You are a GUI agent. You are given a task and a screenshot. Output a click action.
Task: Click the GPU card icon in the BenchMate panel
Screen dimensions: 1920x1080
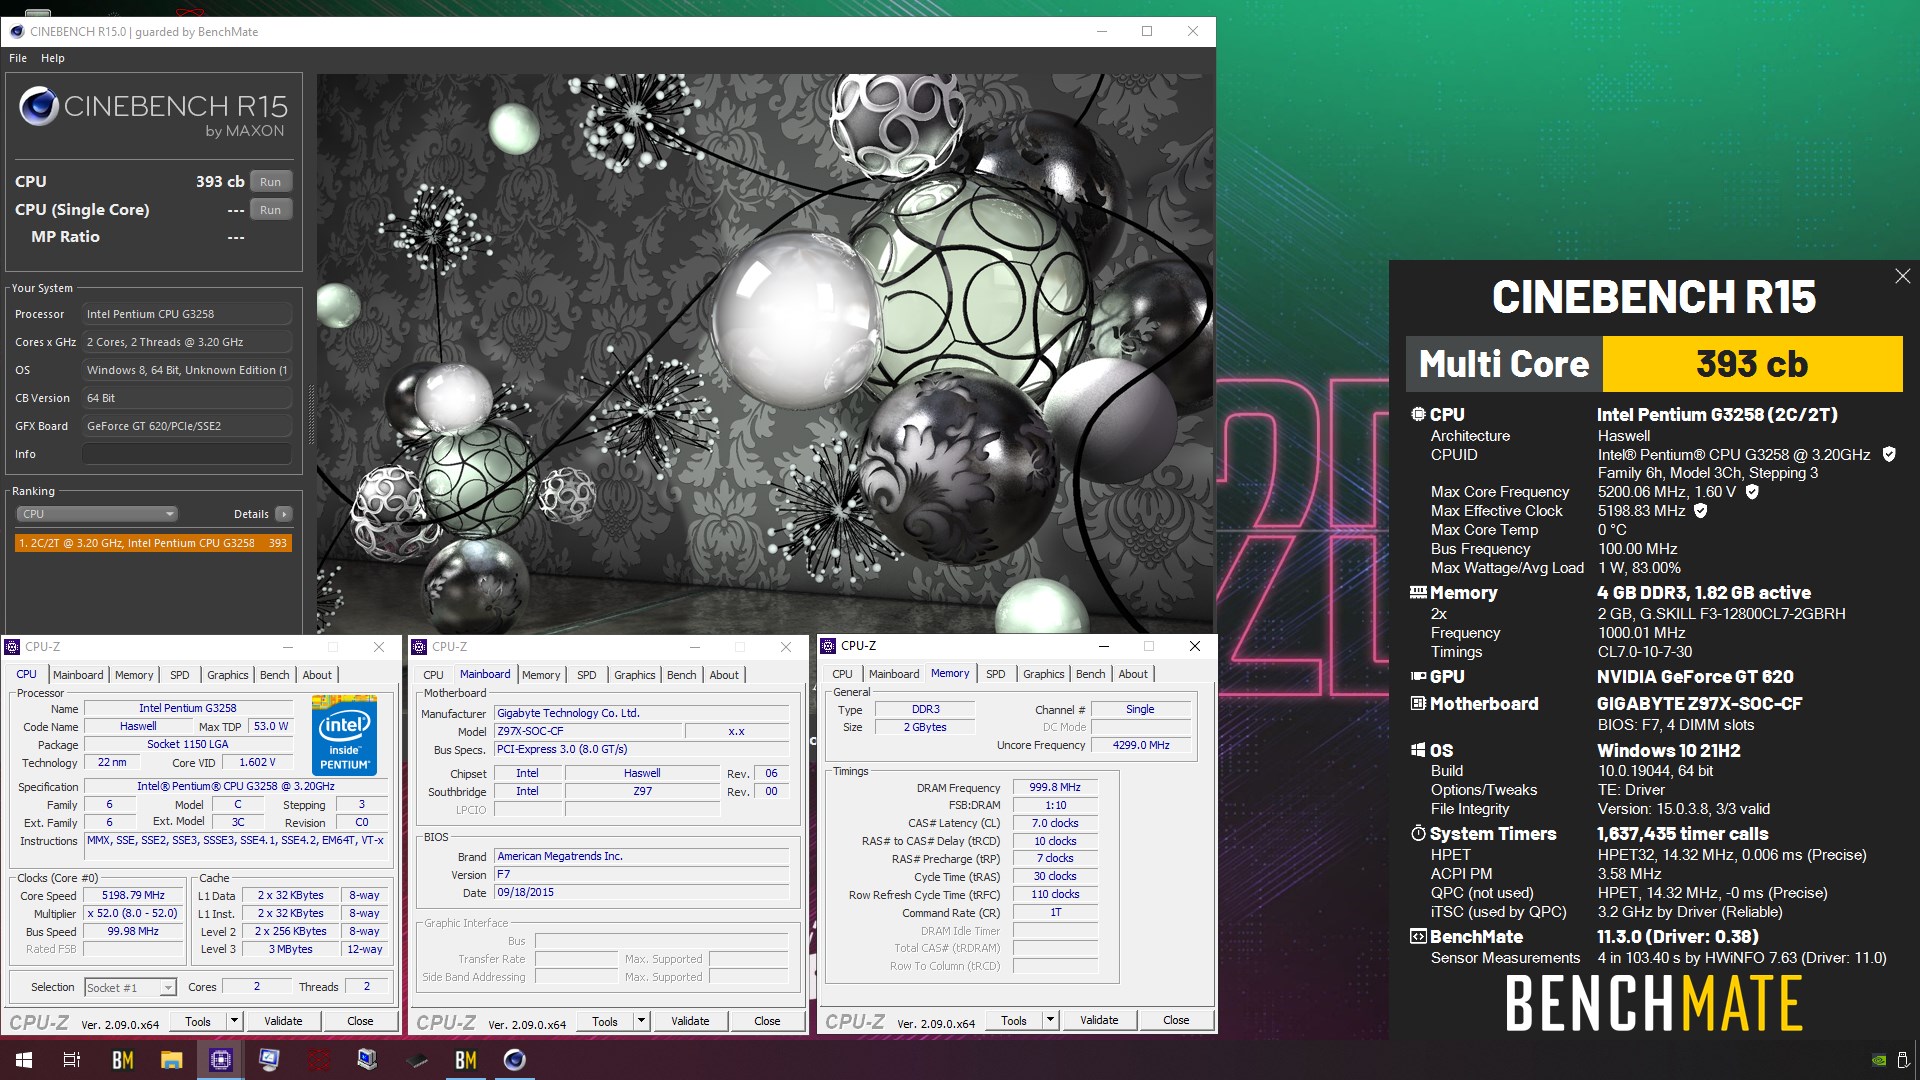[x=1418, y=676]
